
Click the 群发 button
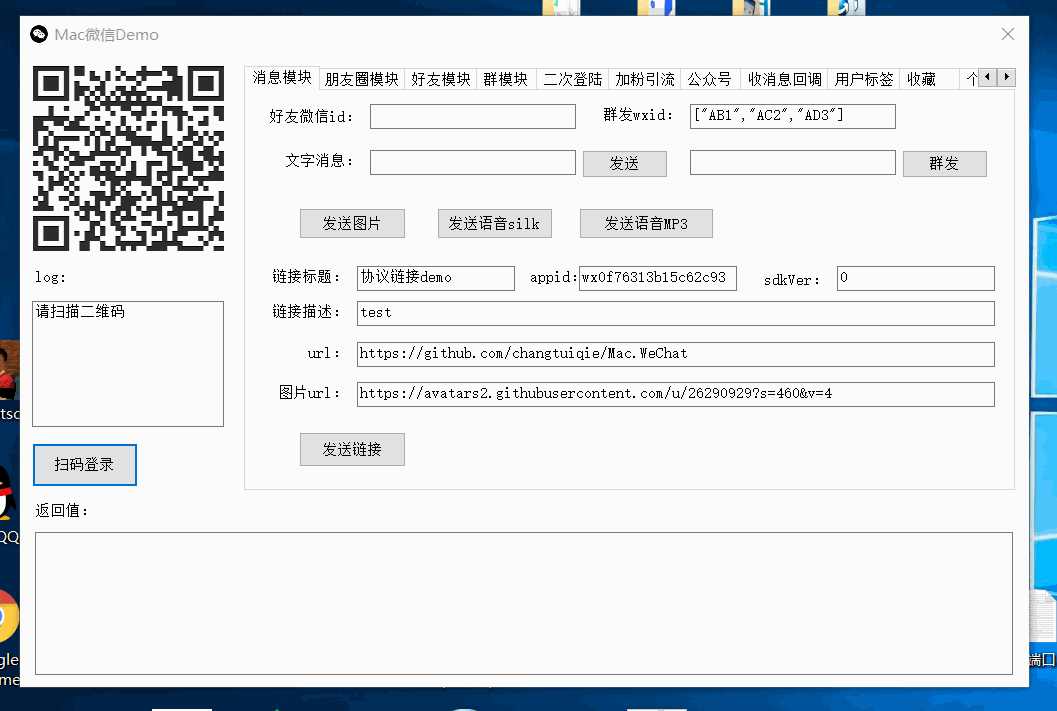pos(944,164)
